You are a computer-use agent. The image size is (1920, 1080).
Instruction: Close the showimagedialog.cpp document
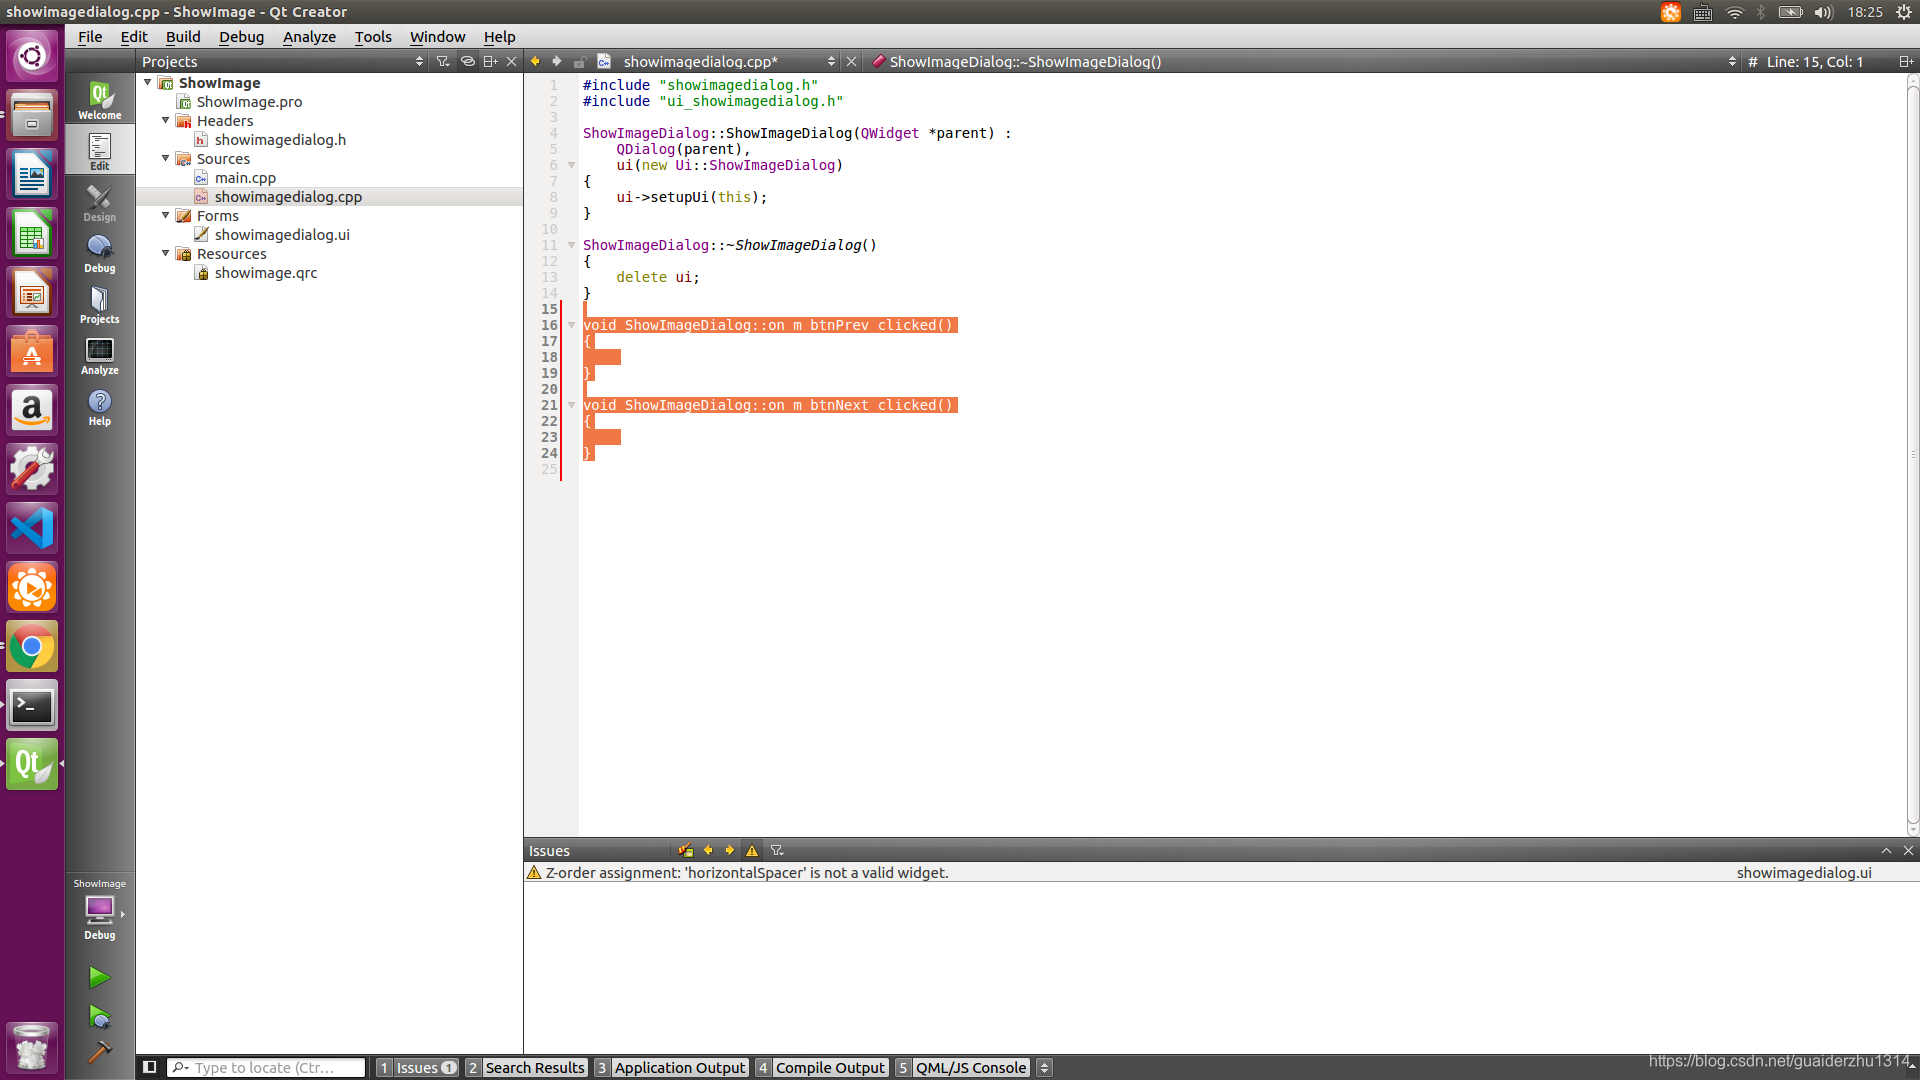(852, 61)
